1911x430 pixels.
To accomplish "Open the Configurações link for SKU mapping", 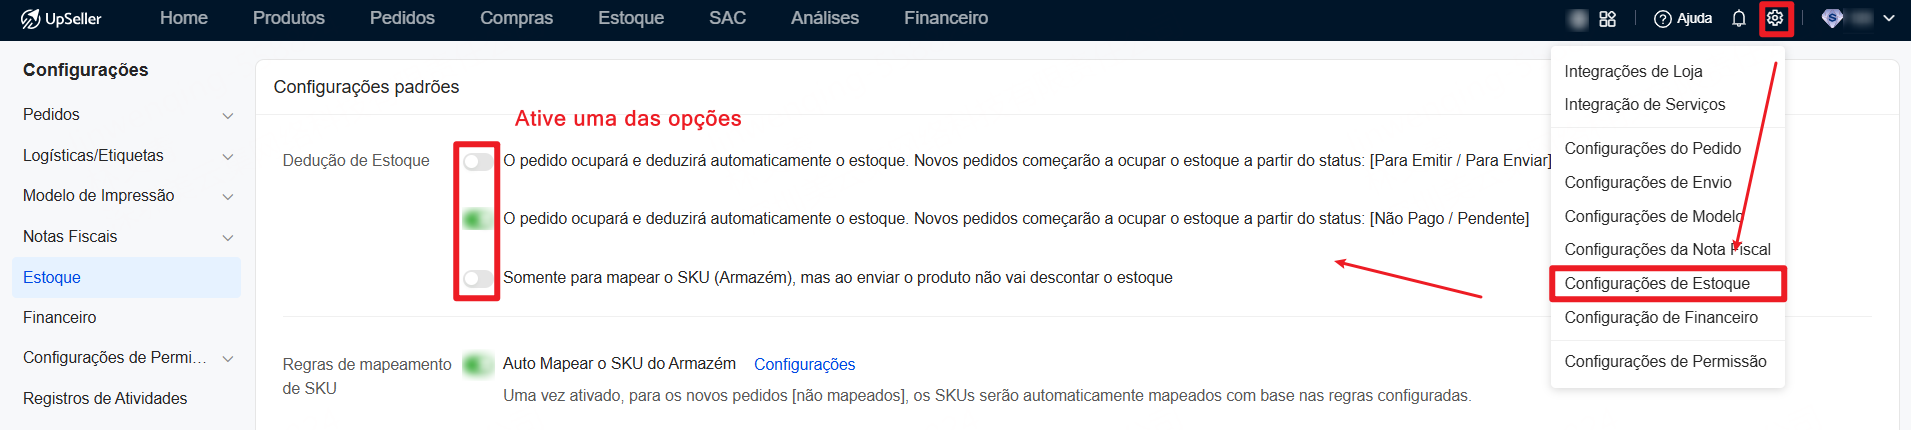I will pyautogui.click(x=804, y=365).
